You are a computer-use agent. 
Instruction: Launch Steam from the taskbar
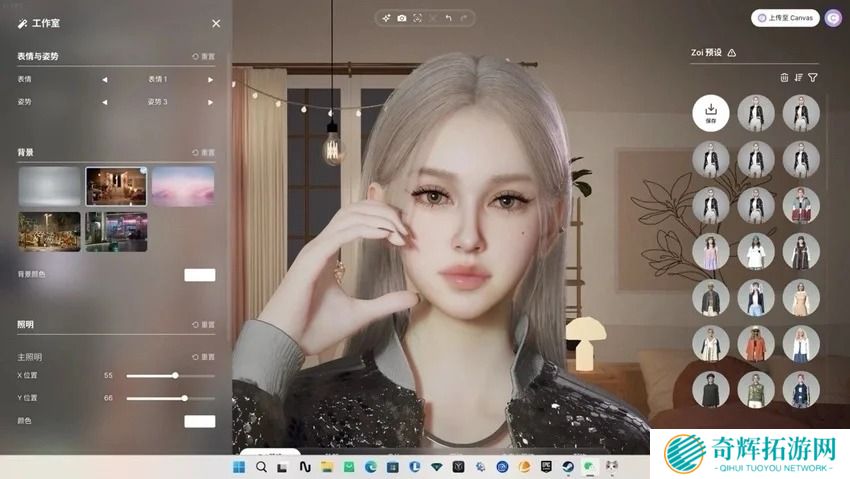tap(568, 466)
